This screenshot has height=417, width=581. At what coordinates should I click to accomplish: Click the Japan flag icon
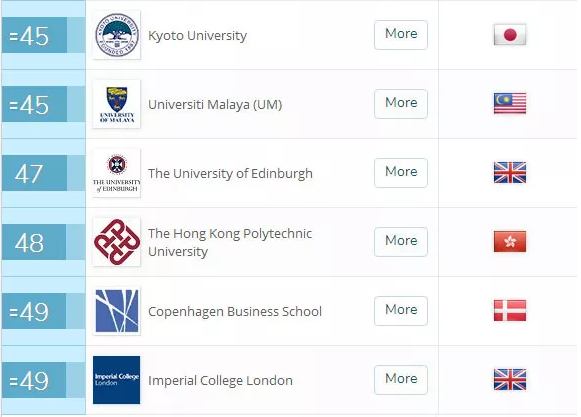coord(510,34)
